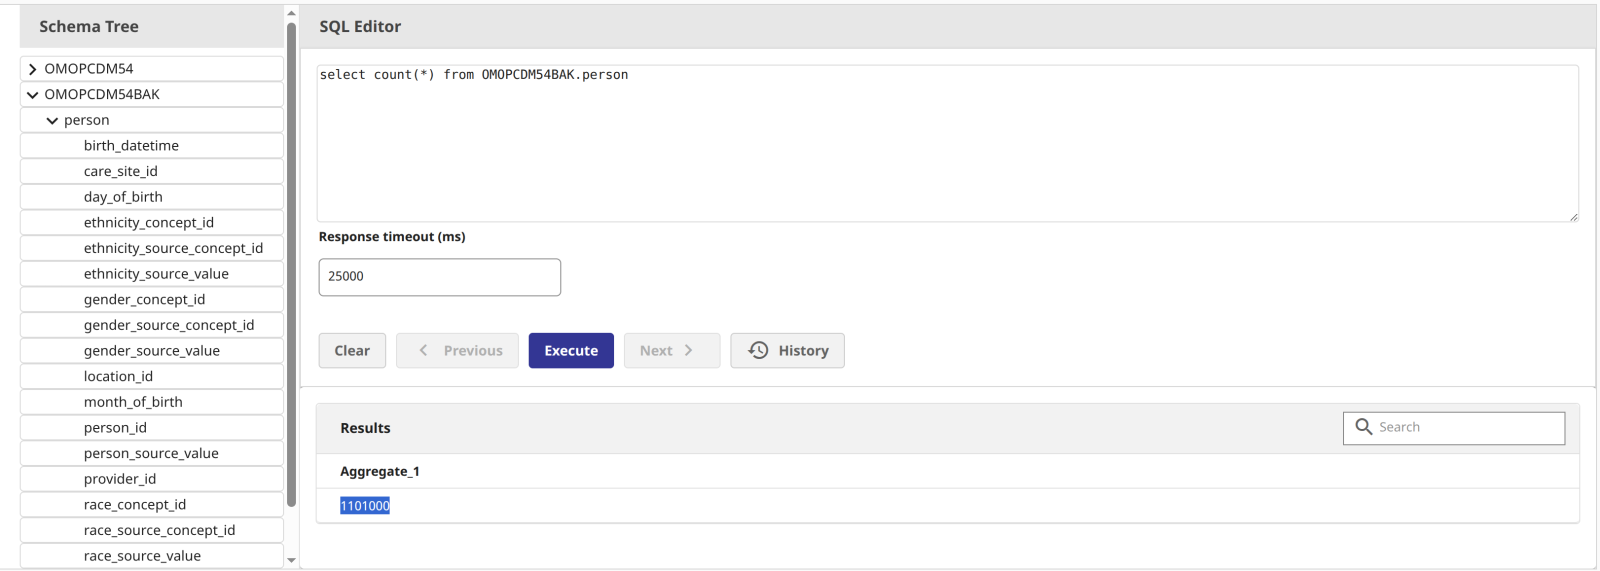Click the Execute button
1600x571 pixels.
click(x=571, y=351)
